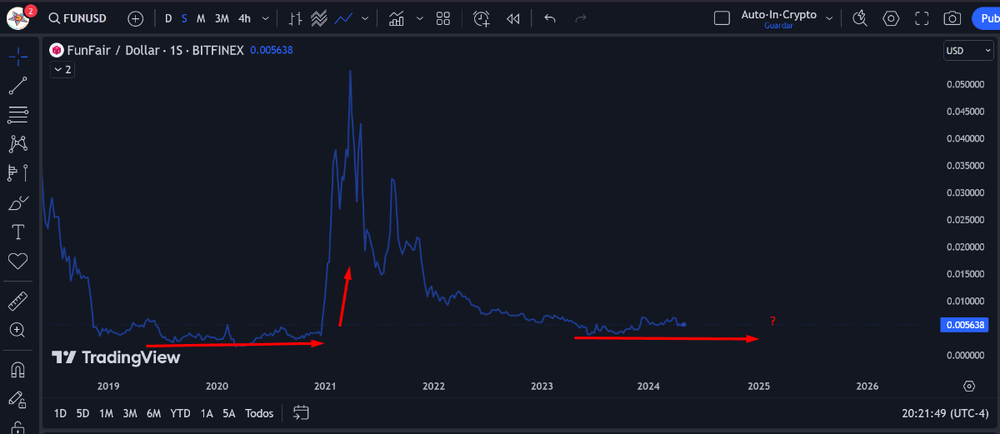Image resolution: width=1000 pixels, height=434 pixels.
Task: Toggle the layout square checkbox beside Auto-In-Crypto
Action: pos(722,18)
